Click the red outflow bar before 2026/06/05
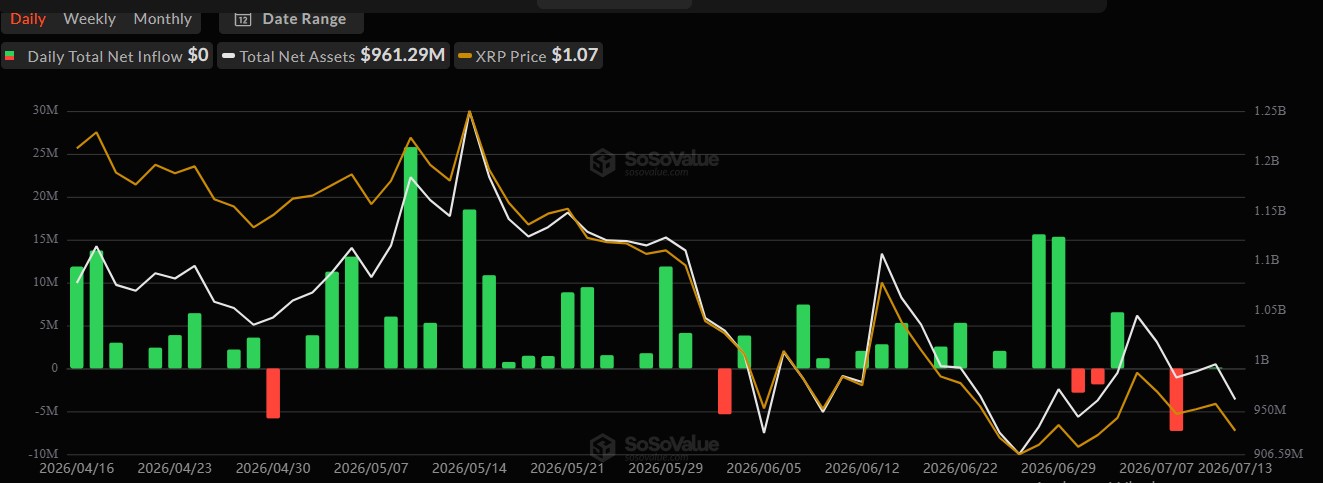This screenshot has height=483, width=1323. [x=725, y=390]
